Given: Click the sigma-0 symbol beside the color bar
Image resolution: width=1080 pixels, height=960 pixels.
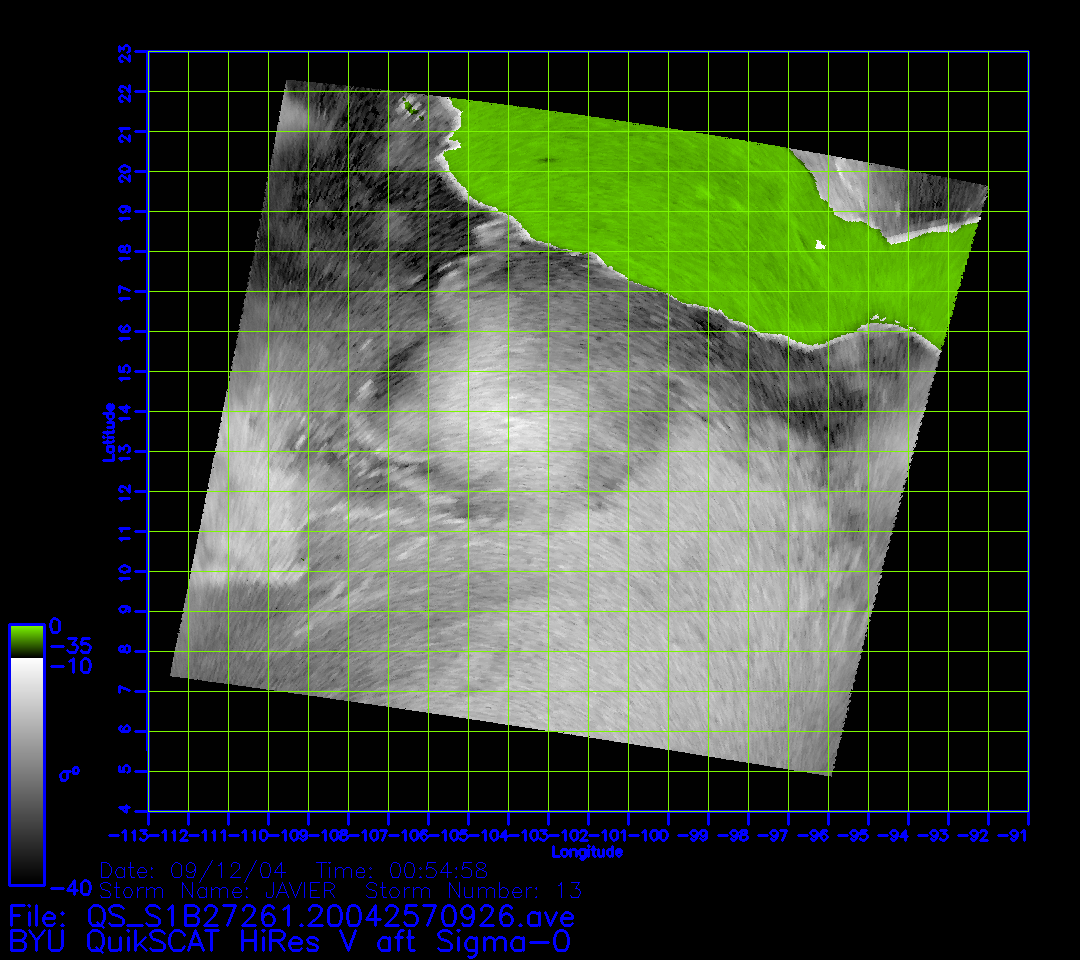Looking at the screenshot, I should 70,773.
